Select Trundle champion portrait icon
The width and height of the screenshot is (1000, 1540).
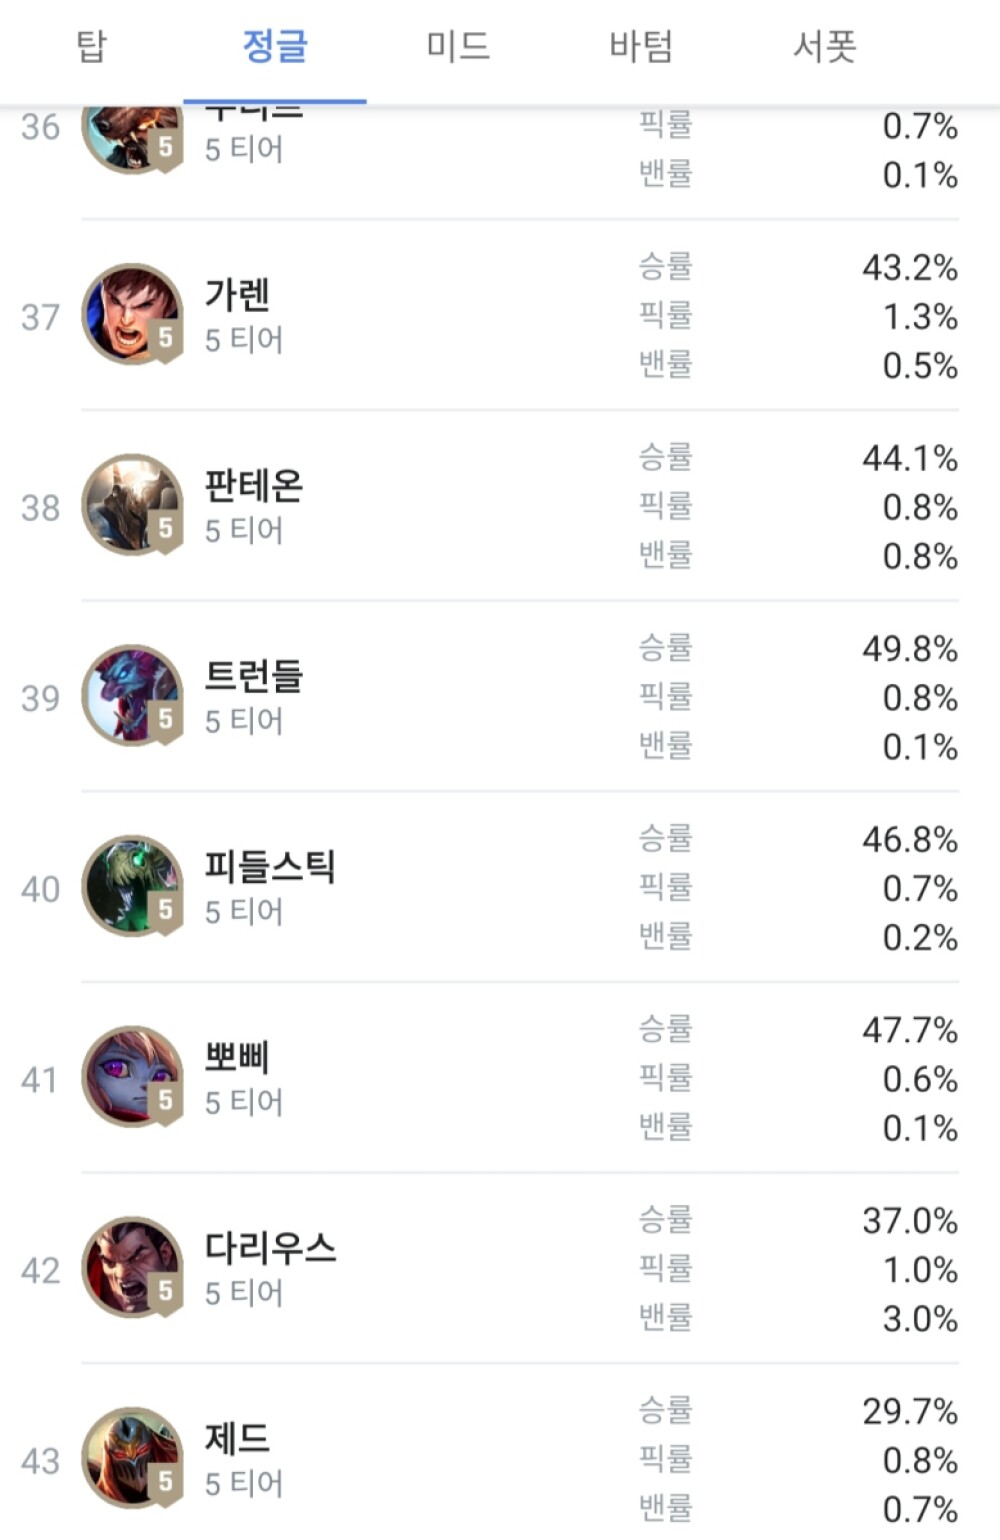click(131, 696)
